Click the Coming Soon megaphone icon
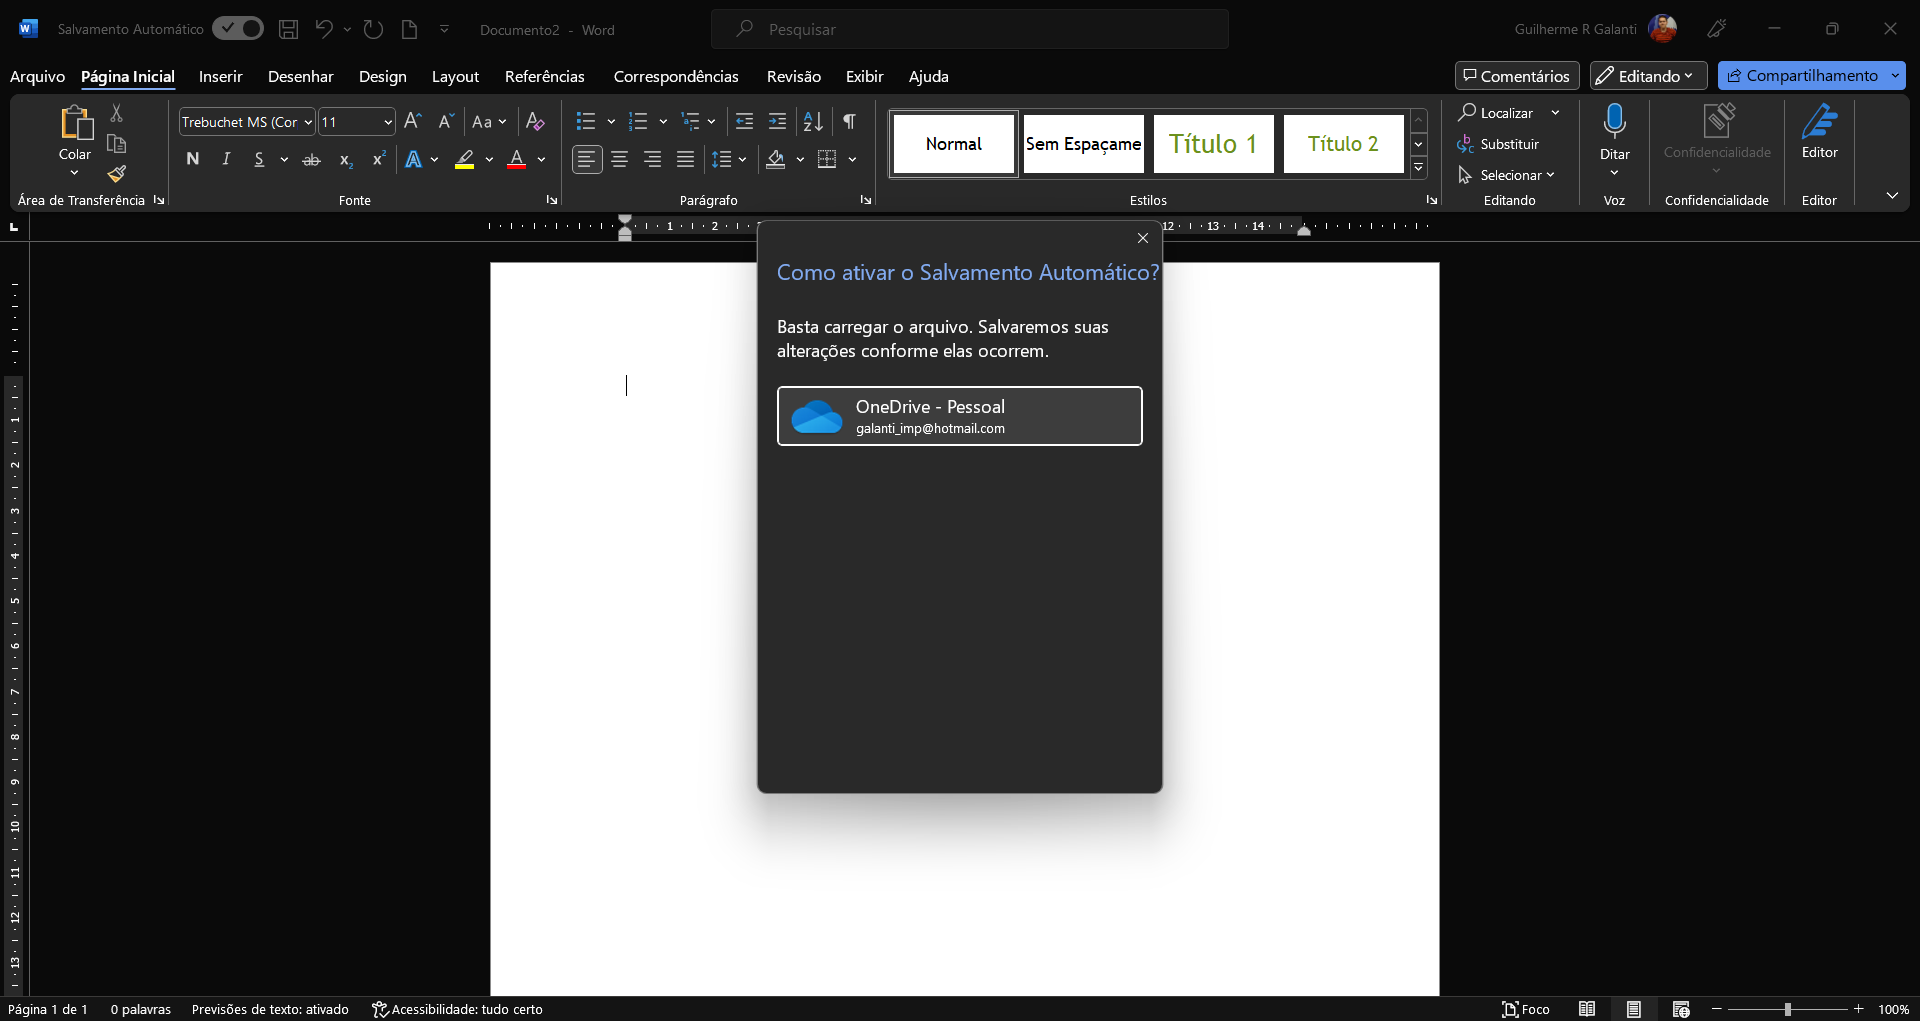 coord(1717,29)
